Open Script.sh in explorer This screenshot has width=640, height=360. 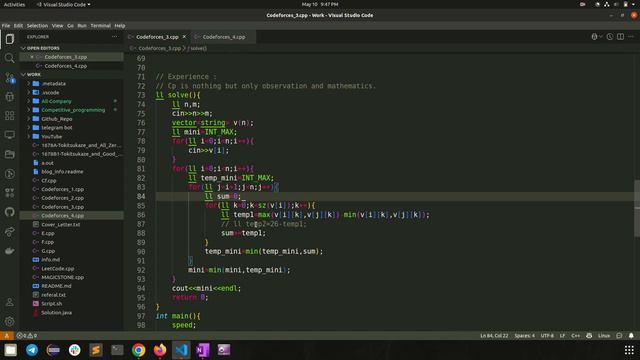pyautogui.click(x=51, y=304)
